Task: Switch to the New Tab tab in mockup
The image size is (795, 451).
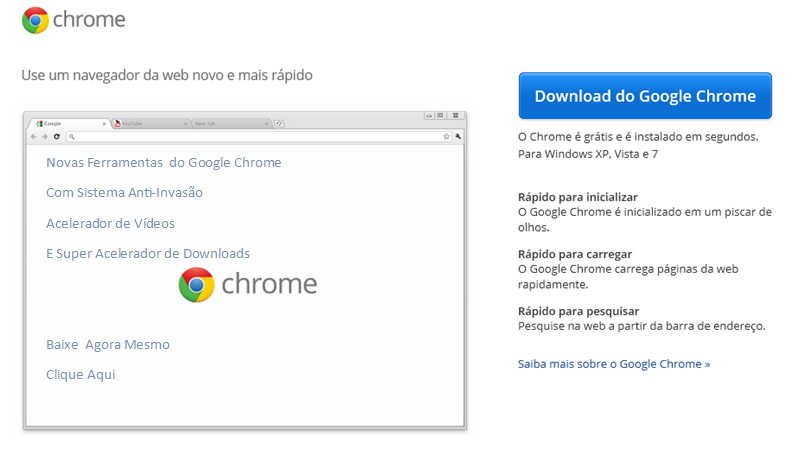Action: tap(232, 123)
